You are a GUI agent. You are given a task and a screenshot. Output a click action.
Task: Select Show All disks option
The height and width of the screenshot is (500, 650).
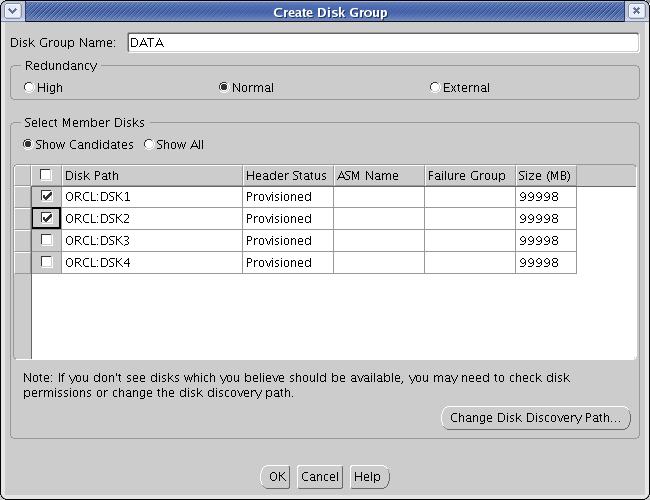click(x=149, y=145)
